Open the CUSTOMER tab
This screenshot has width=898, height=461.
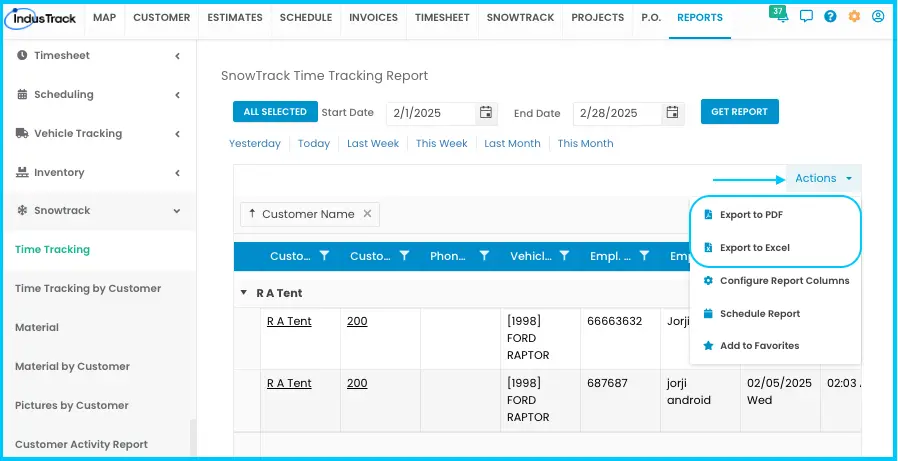(x=162, y=18)
